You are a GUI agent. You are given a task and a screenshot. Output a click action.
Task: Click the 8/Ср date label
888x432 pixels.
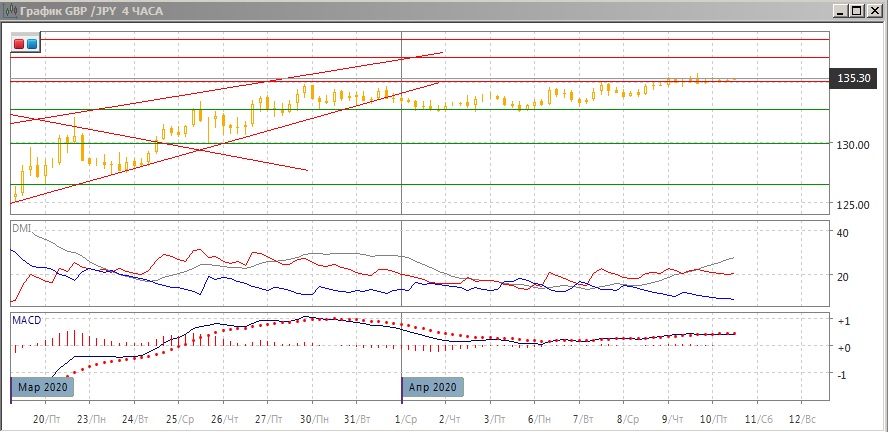[627, 419]
